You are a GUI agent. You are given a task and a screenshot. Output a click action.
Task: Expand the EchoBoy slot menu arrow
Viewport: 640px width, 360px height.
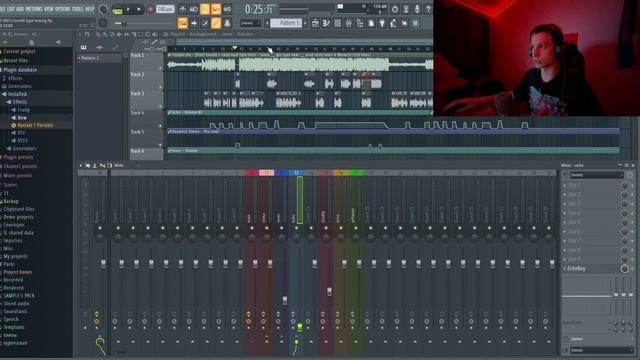tap(565, 269)
